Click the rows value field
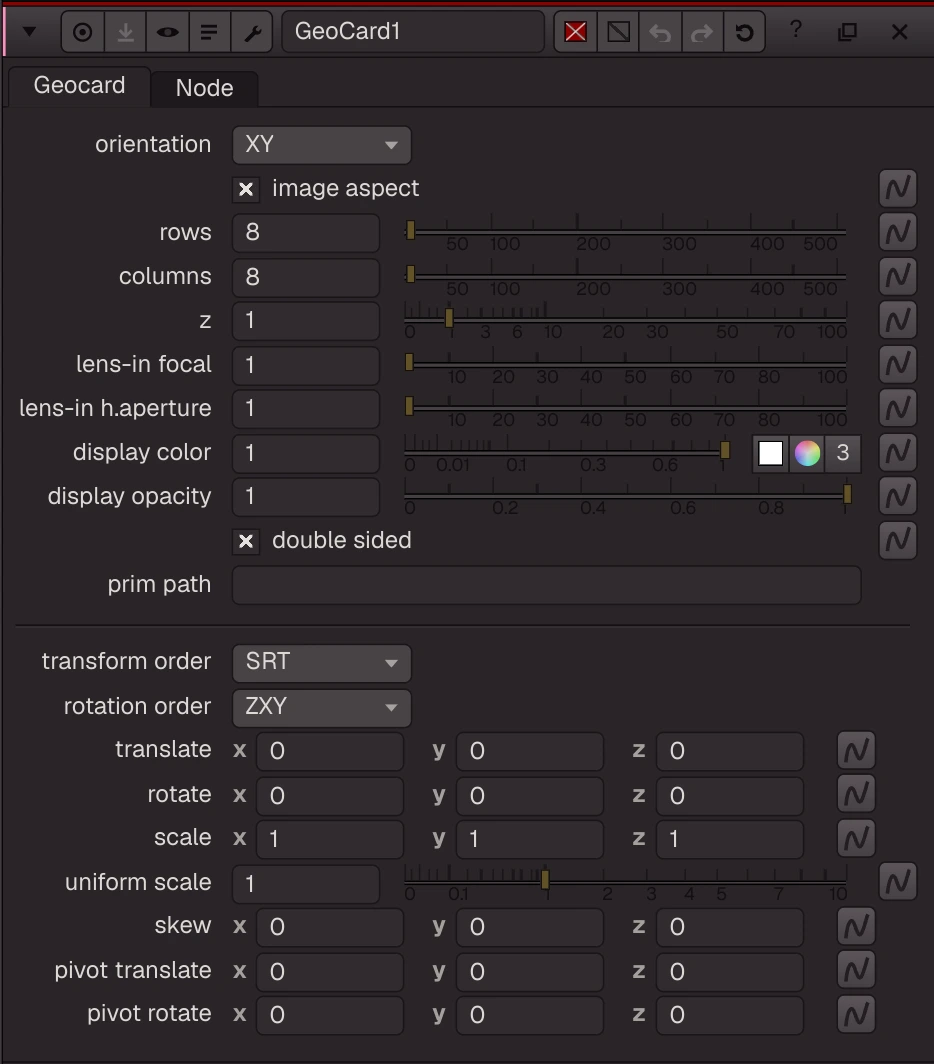Screen dimensions: 934x1064 pos(305,233)
